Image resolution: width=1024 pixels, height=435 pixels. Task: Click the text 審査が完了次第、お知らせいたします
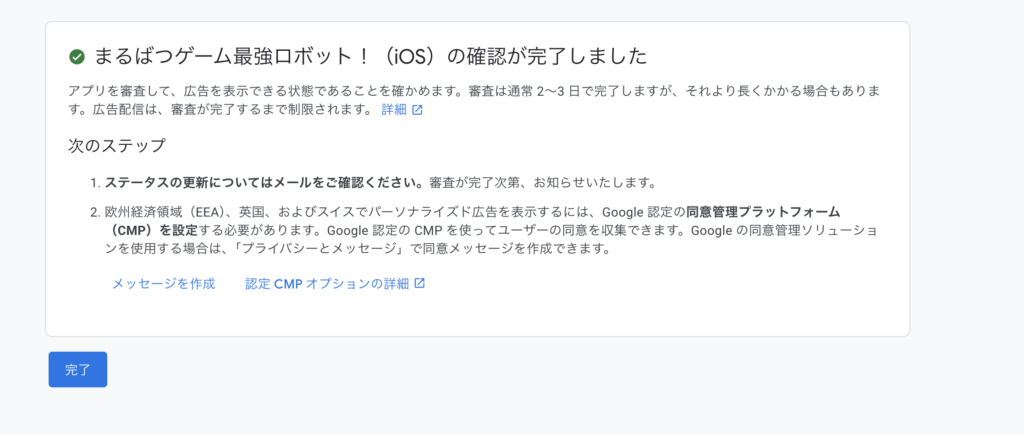(541, 183)
